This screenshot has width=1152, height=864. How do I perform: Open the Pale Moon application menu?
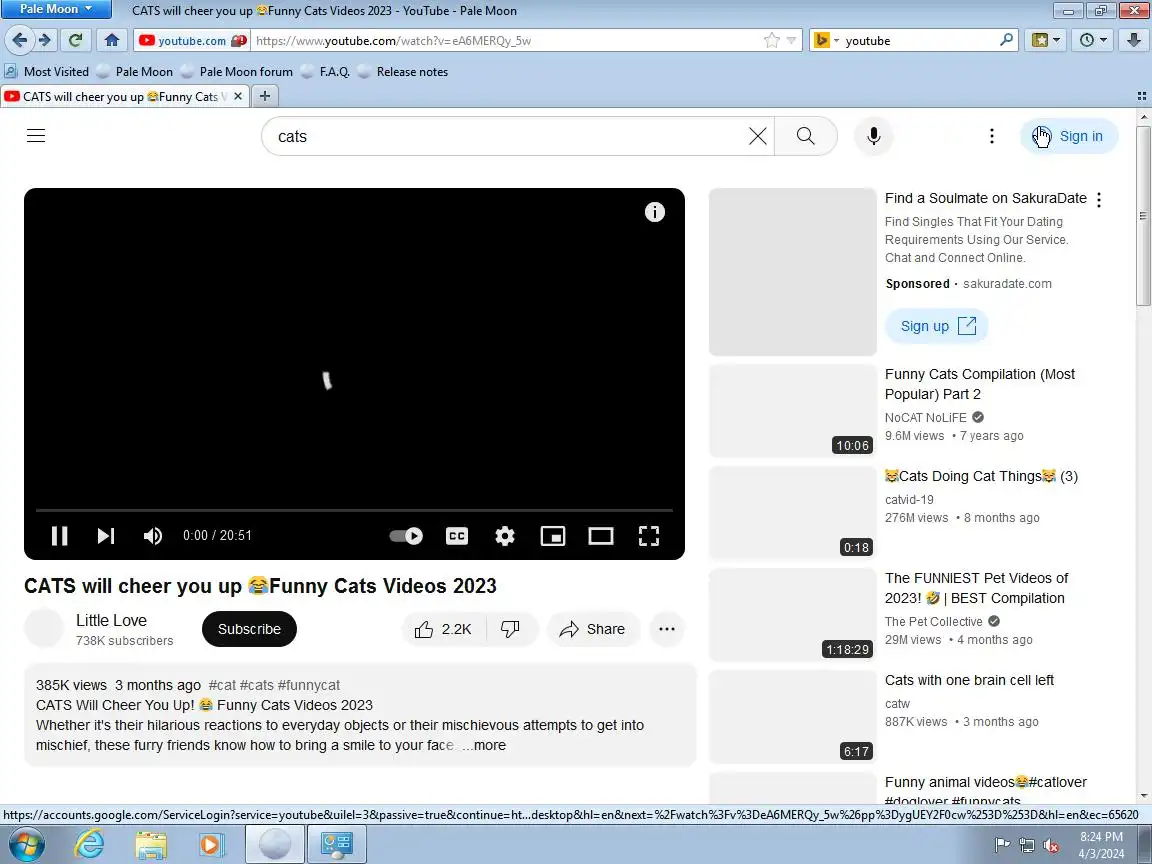[57, 10]
